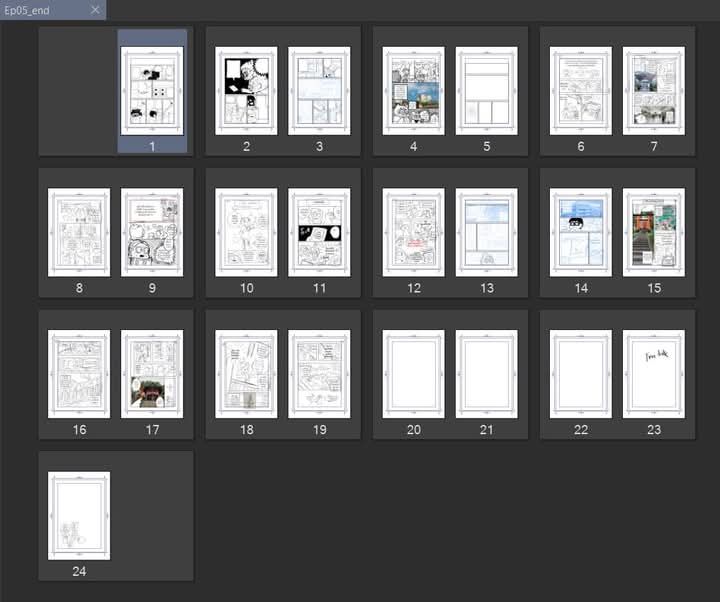This screenshot has height=602, width=720.
Task: Select page 10 thumbnail
Action: (246, 232)
